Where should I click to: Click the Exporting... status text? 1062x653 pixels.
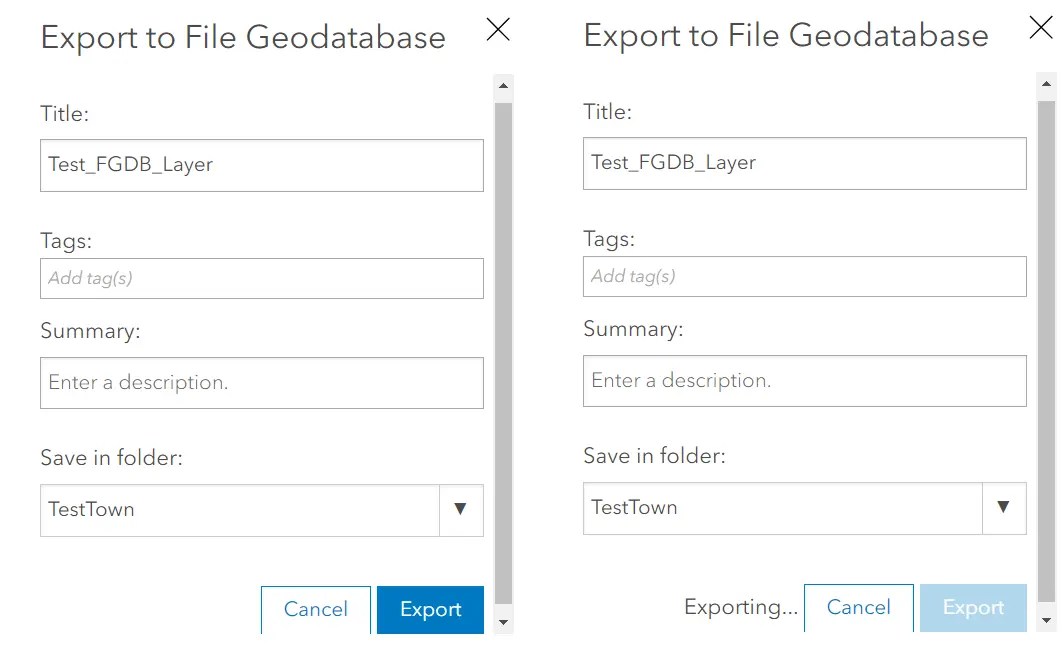point(741,607)
